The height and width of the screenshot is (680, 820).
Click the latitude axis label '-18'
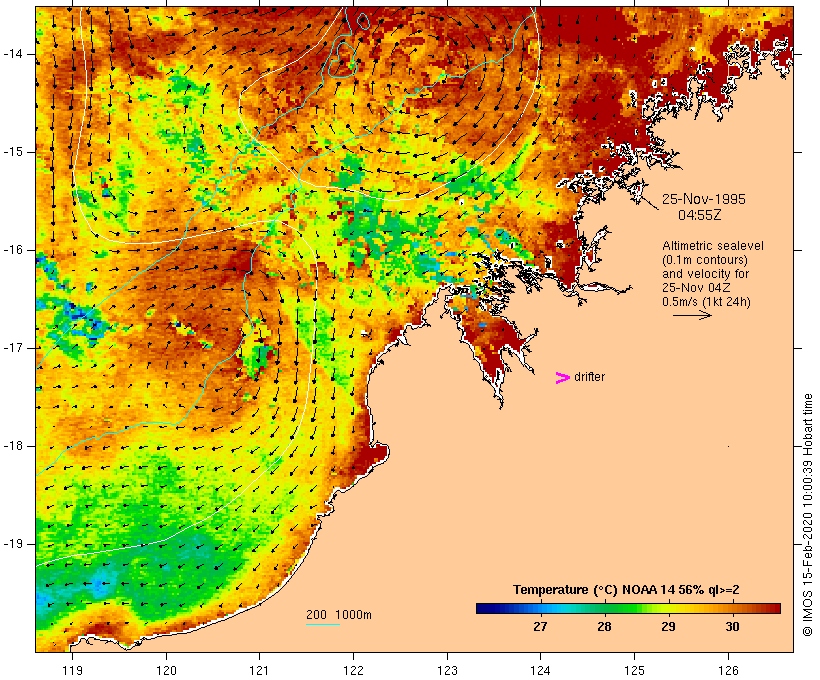point(12,446)
